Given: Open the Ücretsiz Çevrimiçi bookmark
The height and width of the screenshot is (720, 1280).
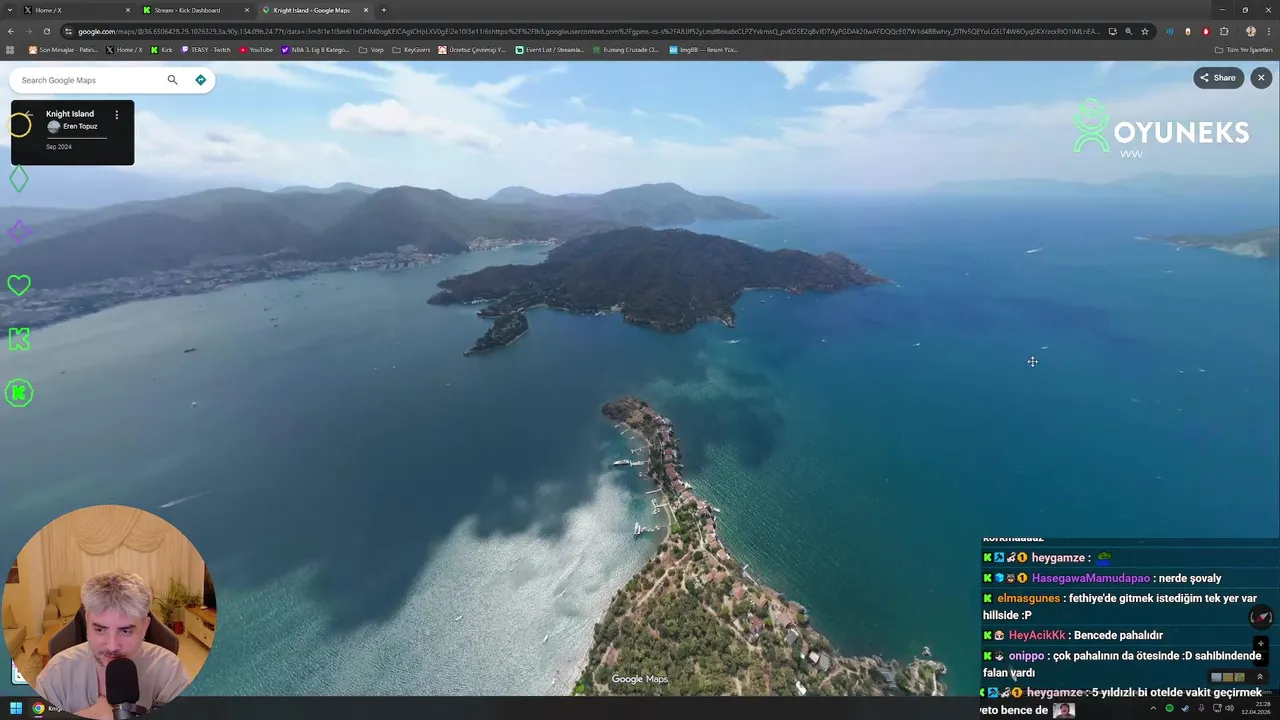Looking at the screenshot, I should pyautogui.click(x=472, y=49).
